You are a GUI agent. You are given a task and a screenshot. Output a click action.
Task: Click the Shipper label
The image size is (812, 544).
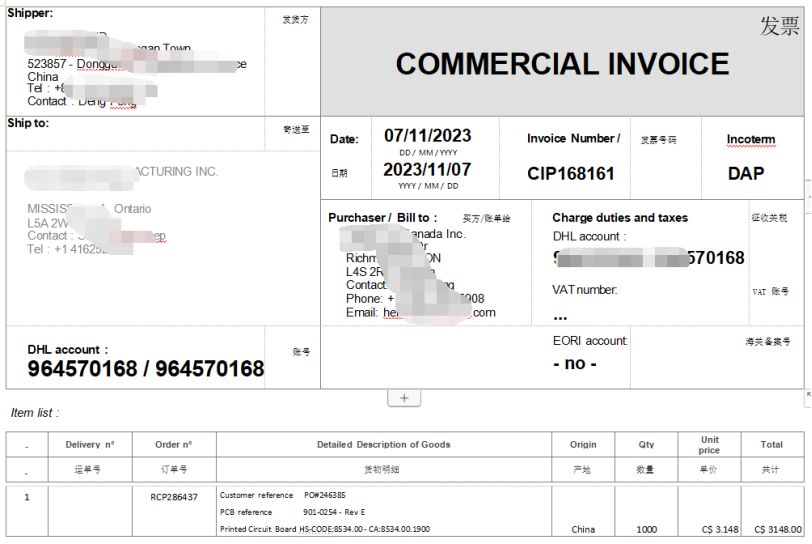[x=30, y=13]
